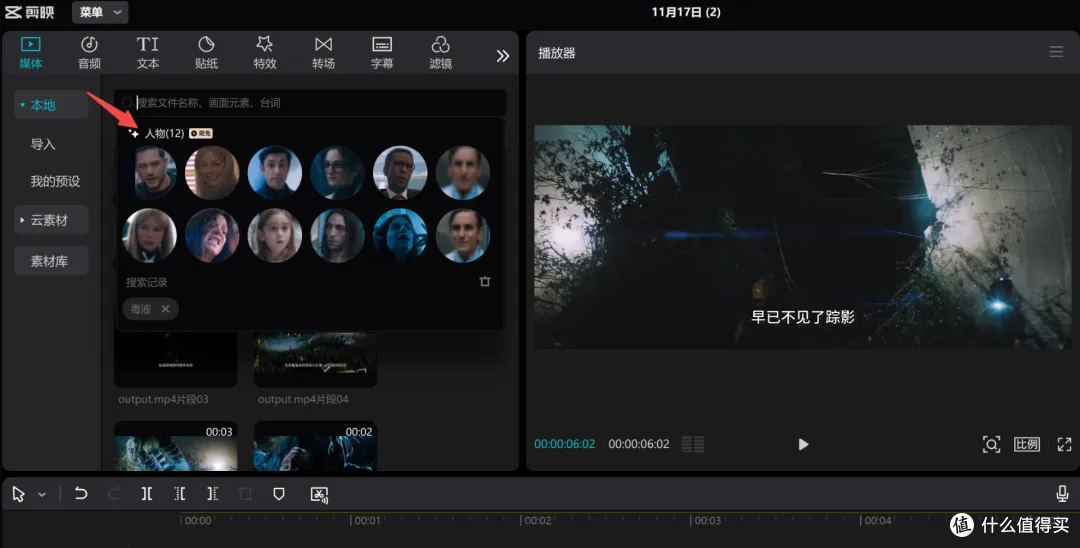Switch to the 音频 audio tab

pyautogui.click(x=89, y=53)
